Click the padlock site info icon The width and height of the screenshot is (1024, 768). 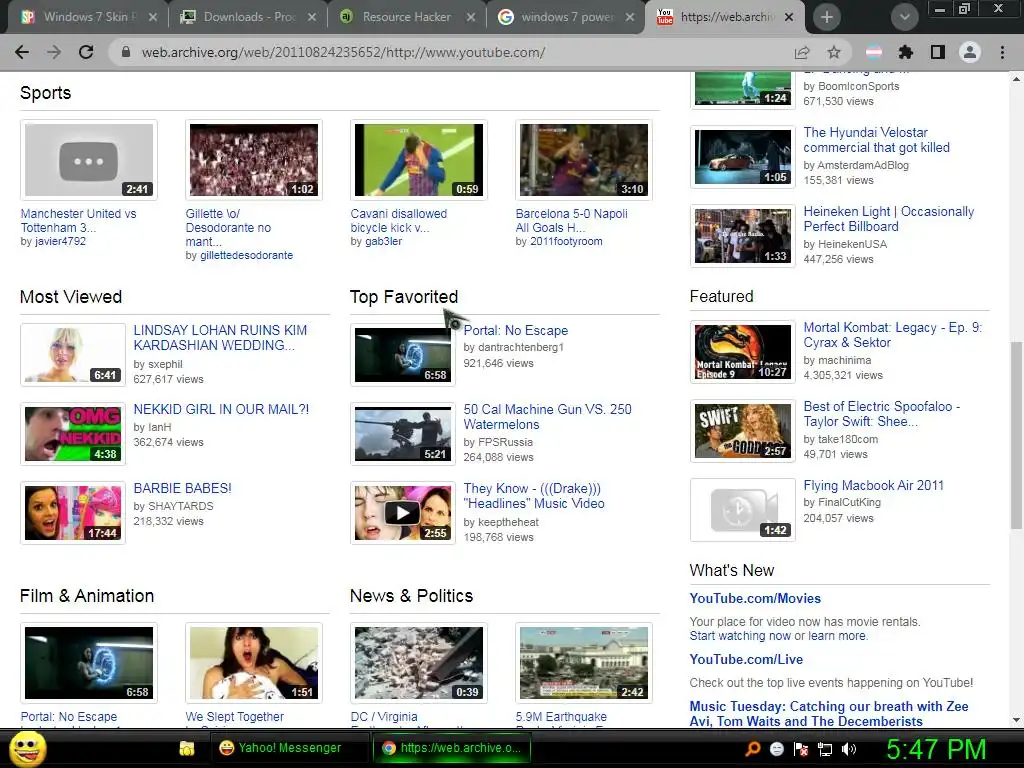[126, 52]
